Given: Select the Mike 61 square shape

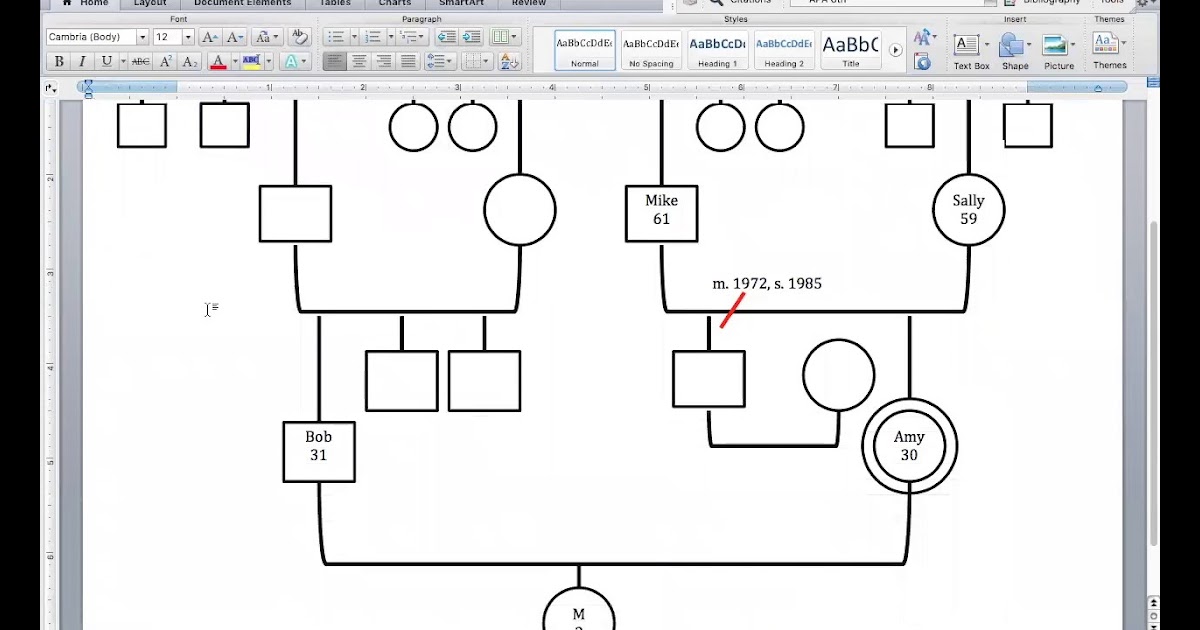Looking at the screenshot, I should pyautogui.click(x=661, y=213).
